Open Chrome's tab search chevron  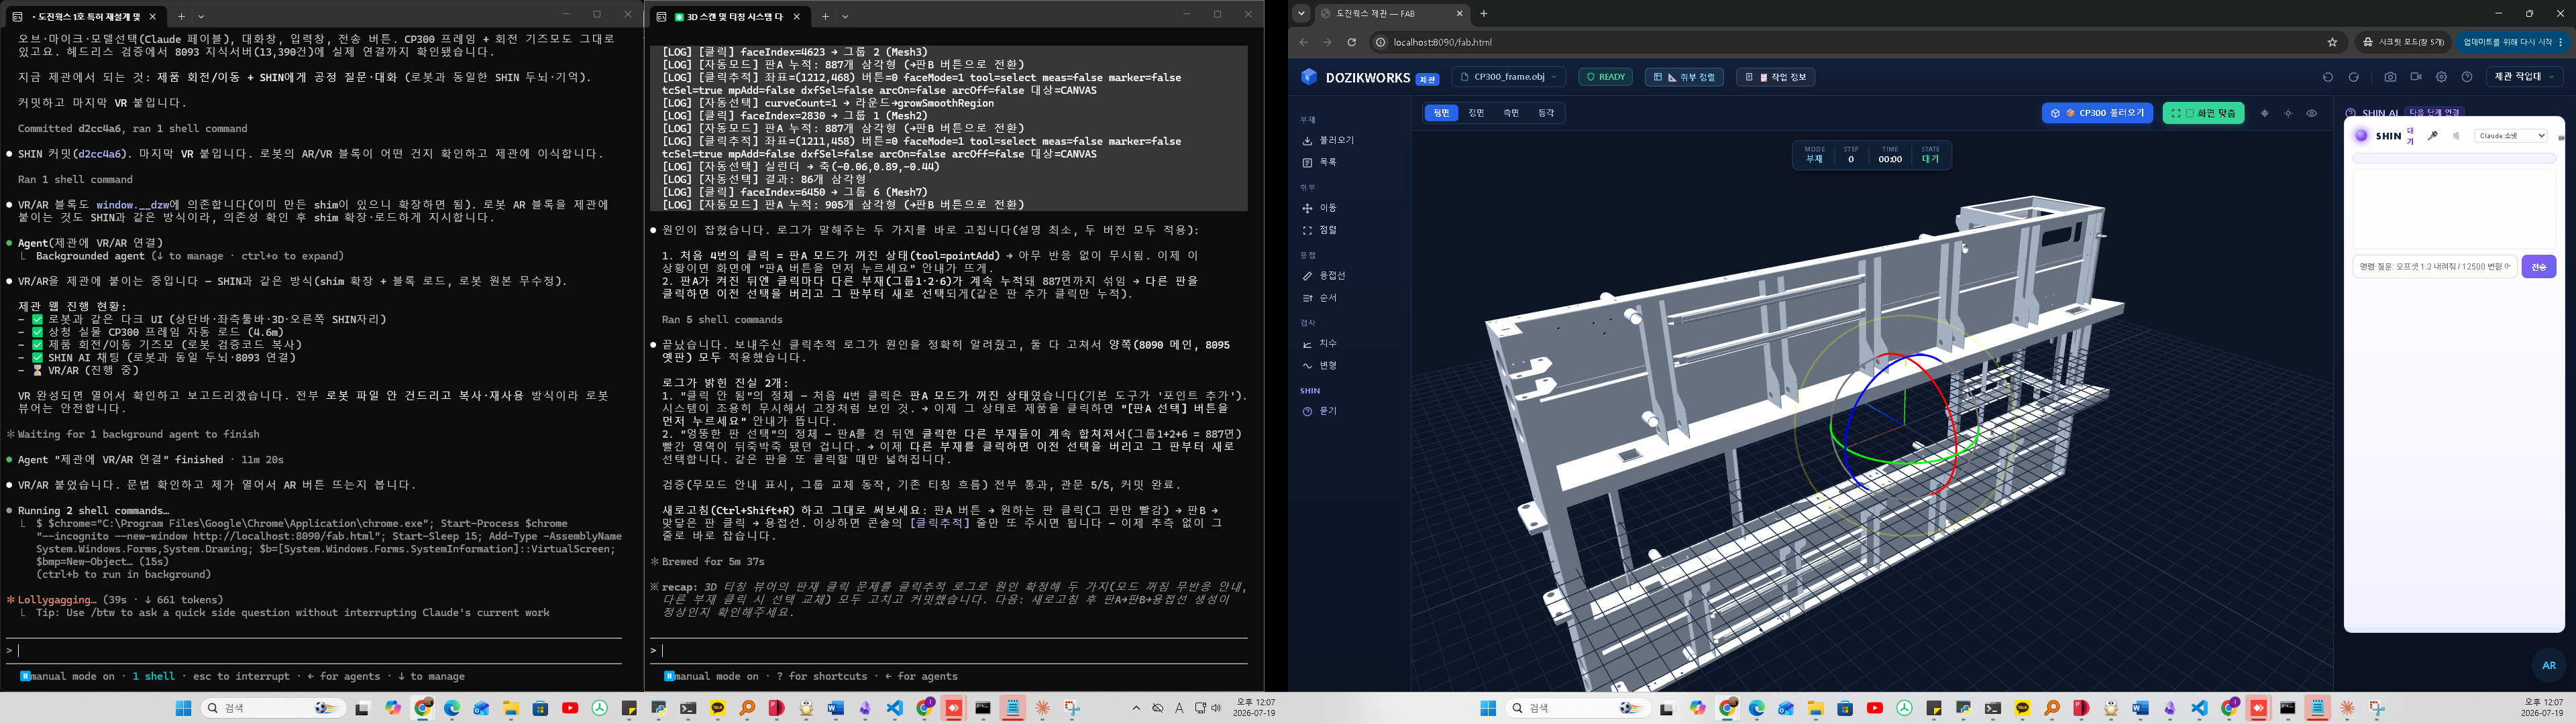1301,14
